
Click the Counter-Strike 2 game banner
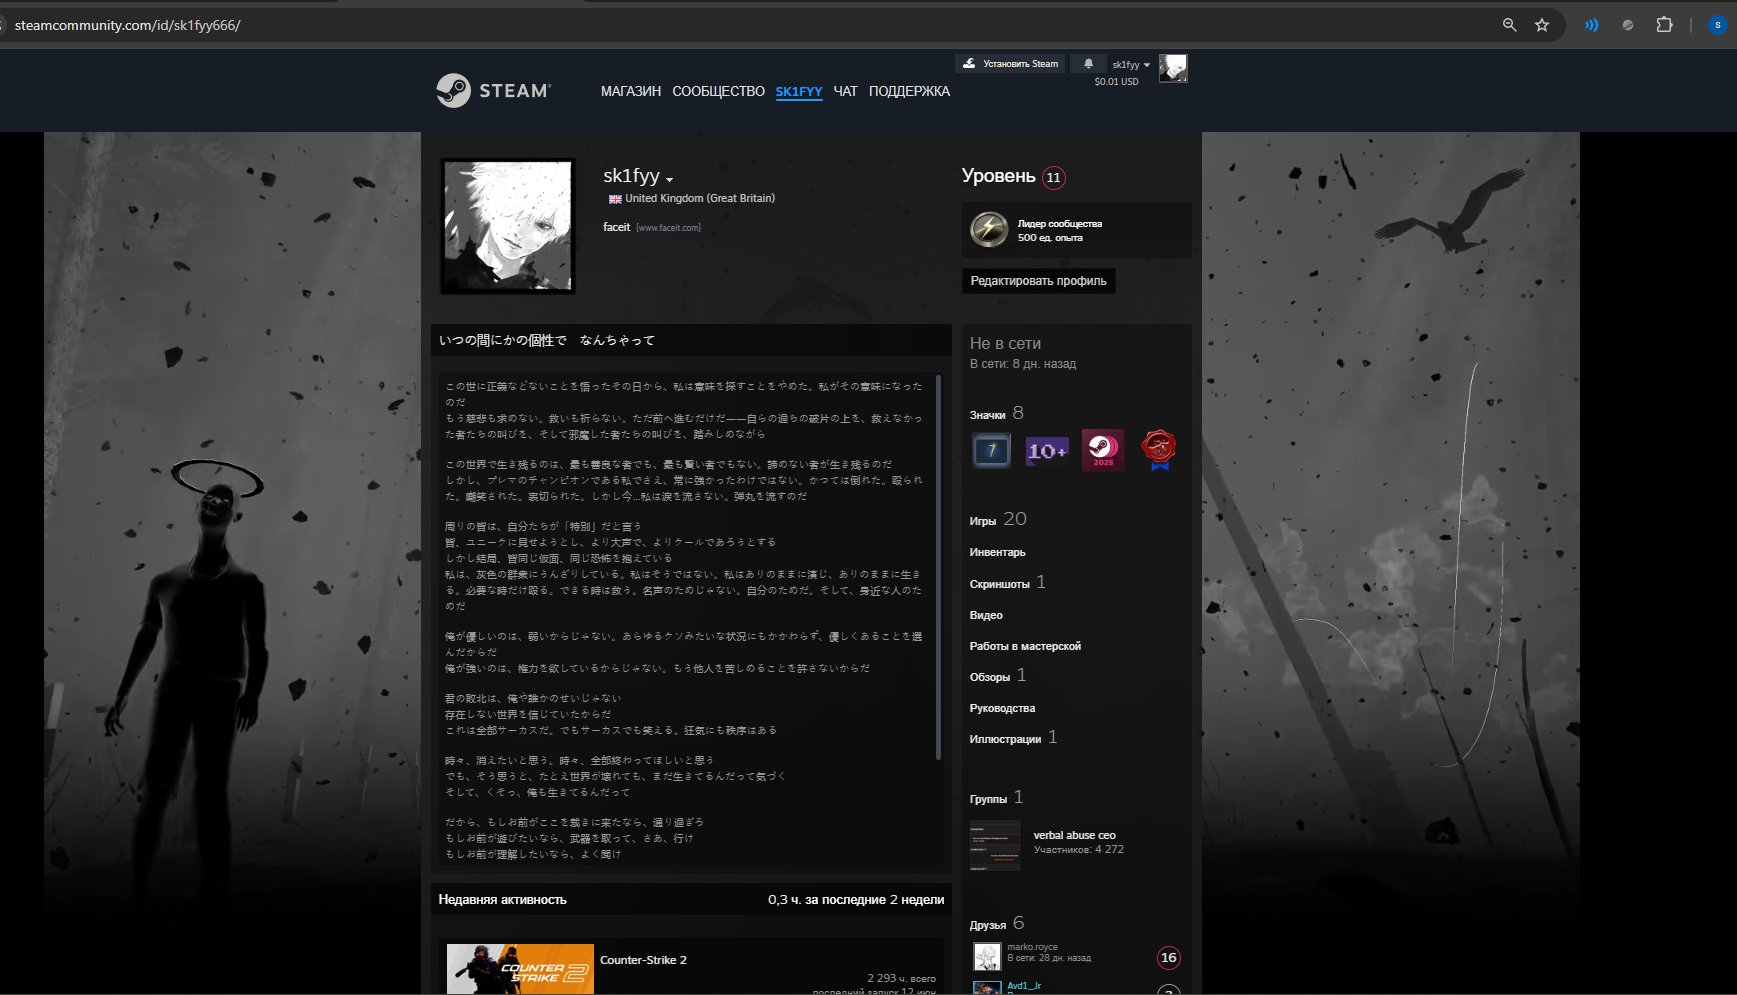520,969
